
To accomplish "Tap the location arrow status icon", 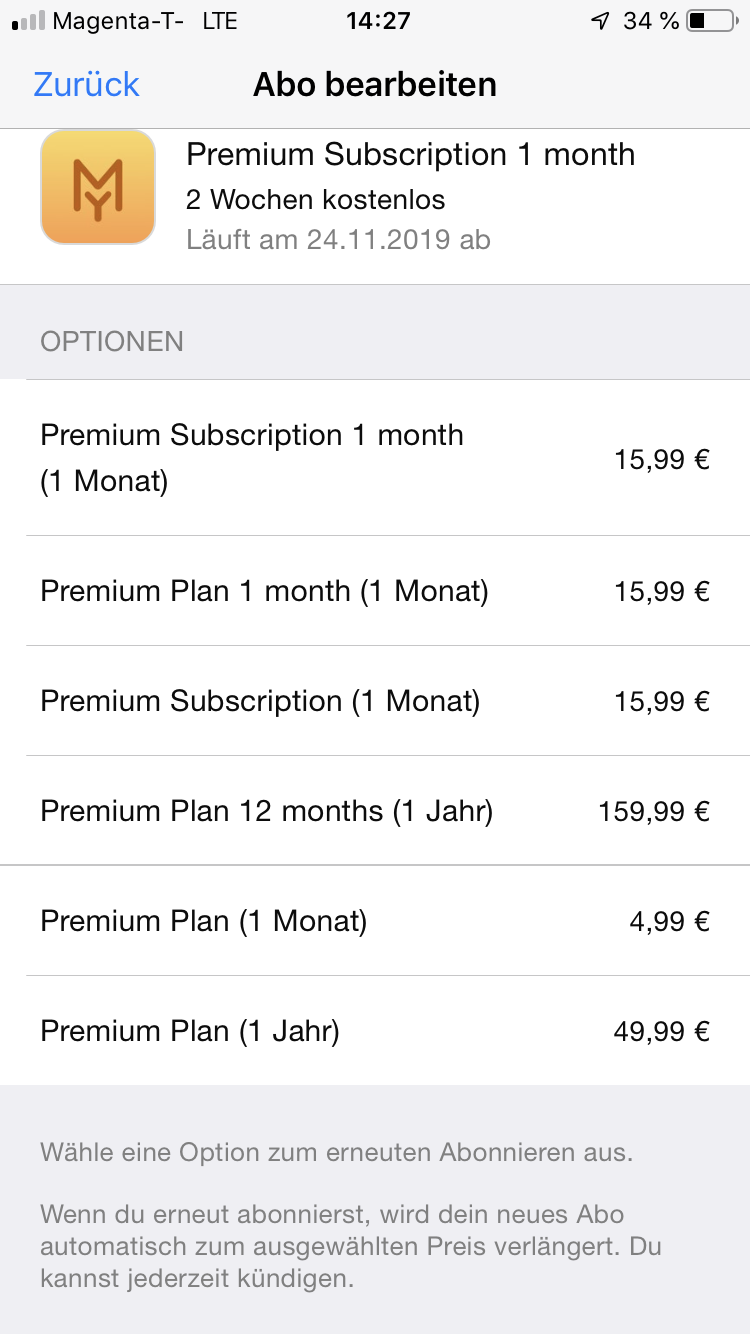I will click(600, 21).
